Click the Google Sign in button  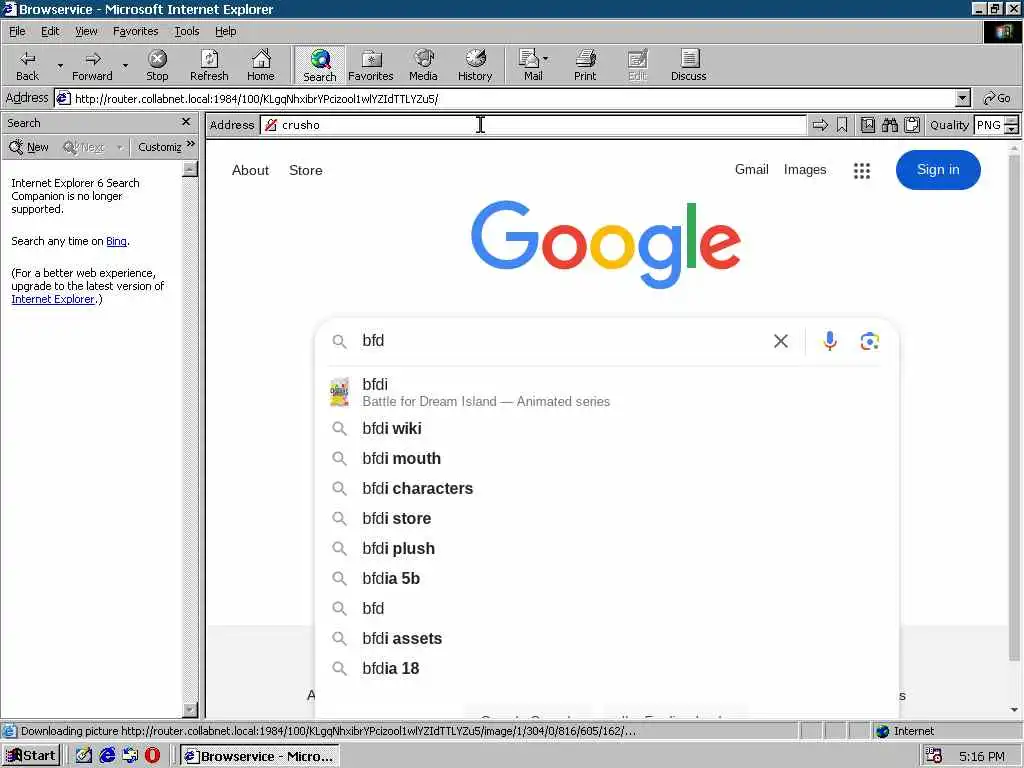[938, 170]
